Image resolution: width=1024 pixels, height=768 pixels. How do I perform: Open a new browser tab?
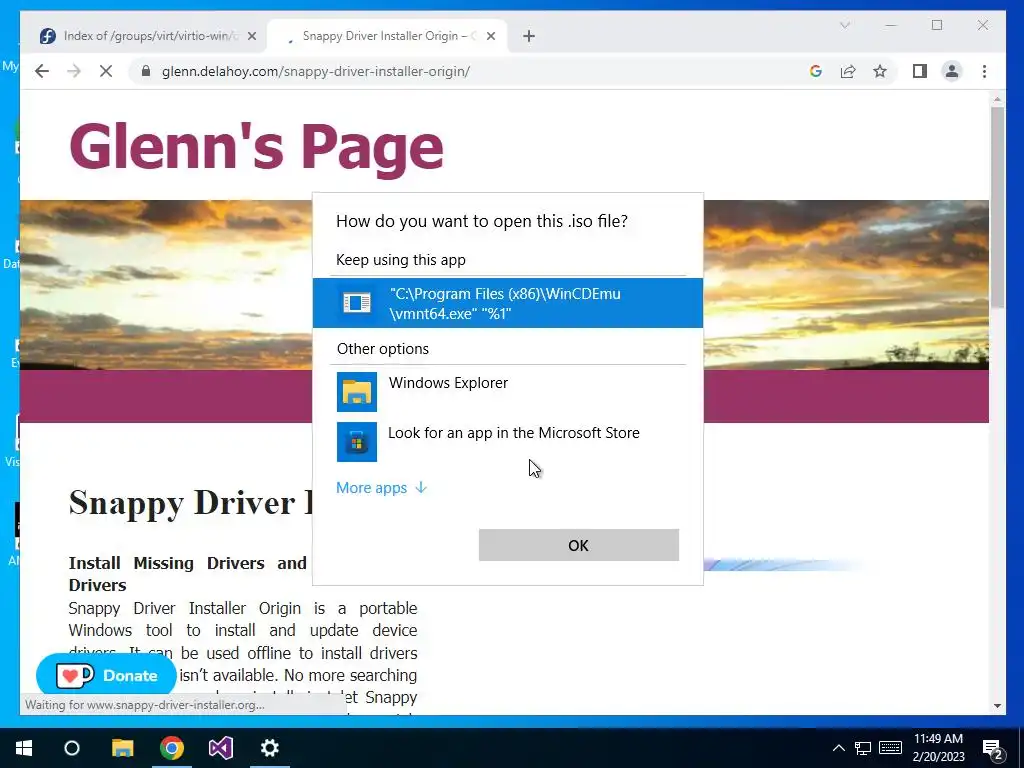pos(529,36)
